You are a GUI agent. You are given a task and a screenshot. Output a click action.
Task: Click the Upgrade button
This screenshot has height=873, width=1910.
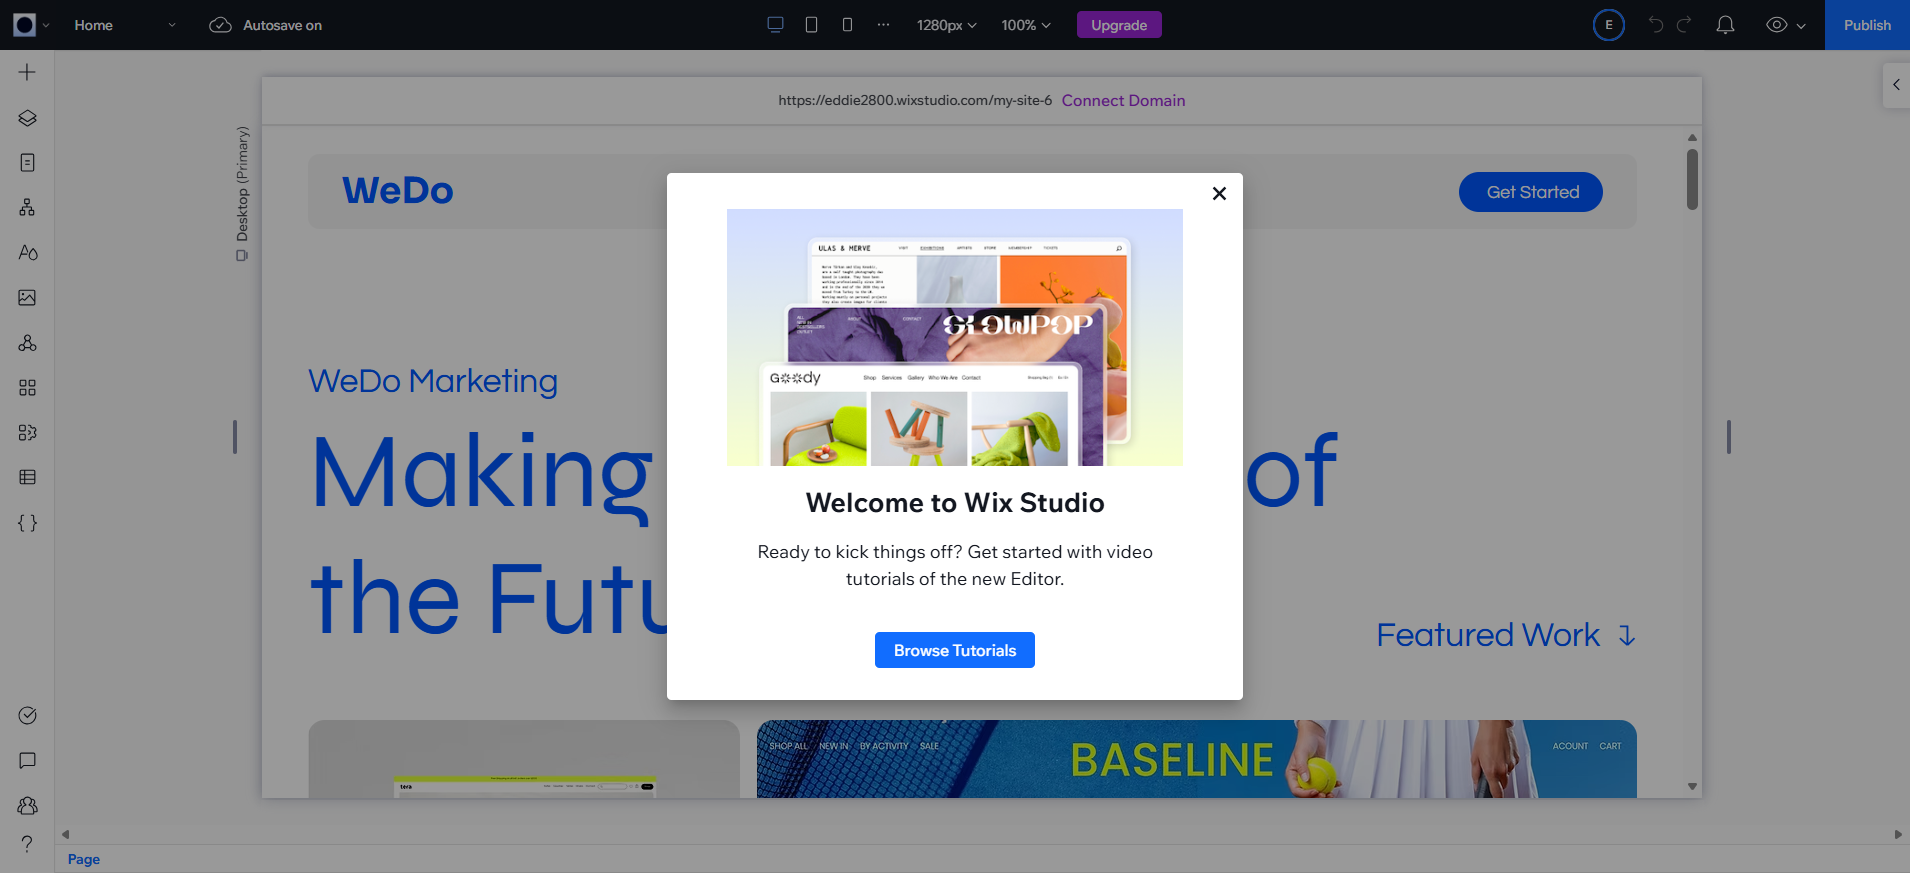click(1119, 25)
